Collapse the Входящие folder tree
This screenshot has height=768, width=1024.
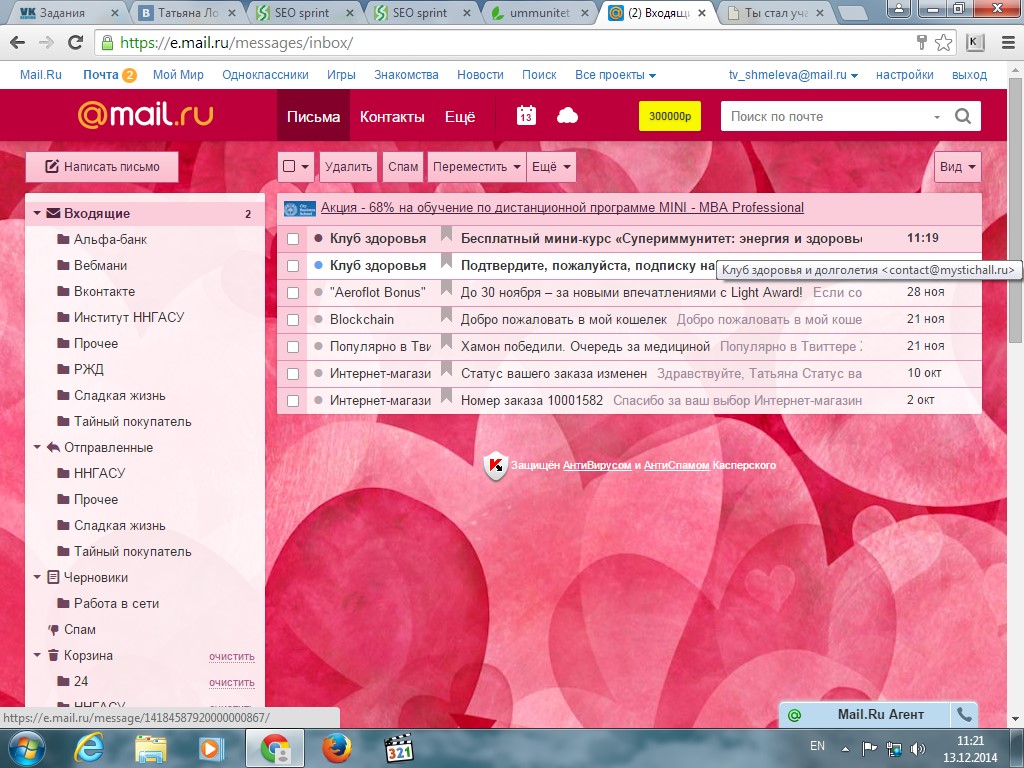point(37,214)
